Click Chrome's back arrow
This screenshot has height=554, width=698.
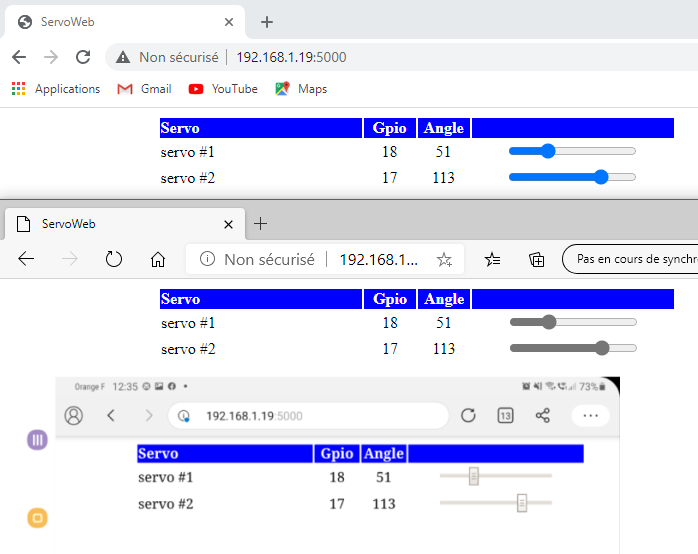[19, 57]
